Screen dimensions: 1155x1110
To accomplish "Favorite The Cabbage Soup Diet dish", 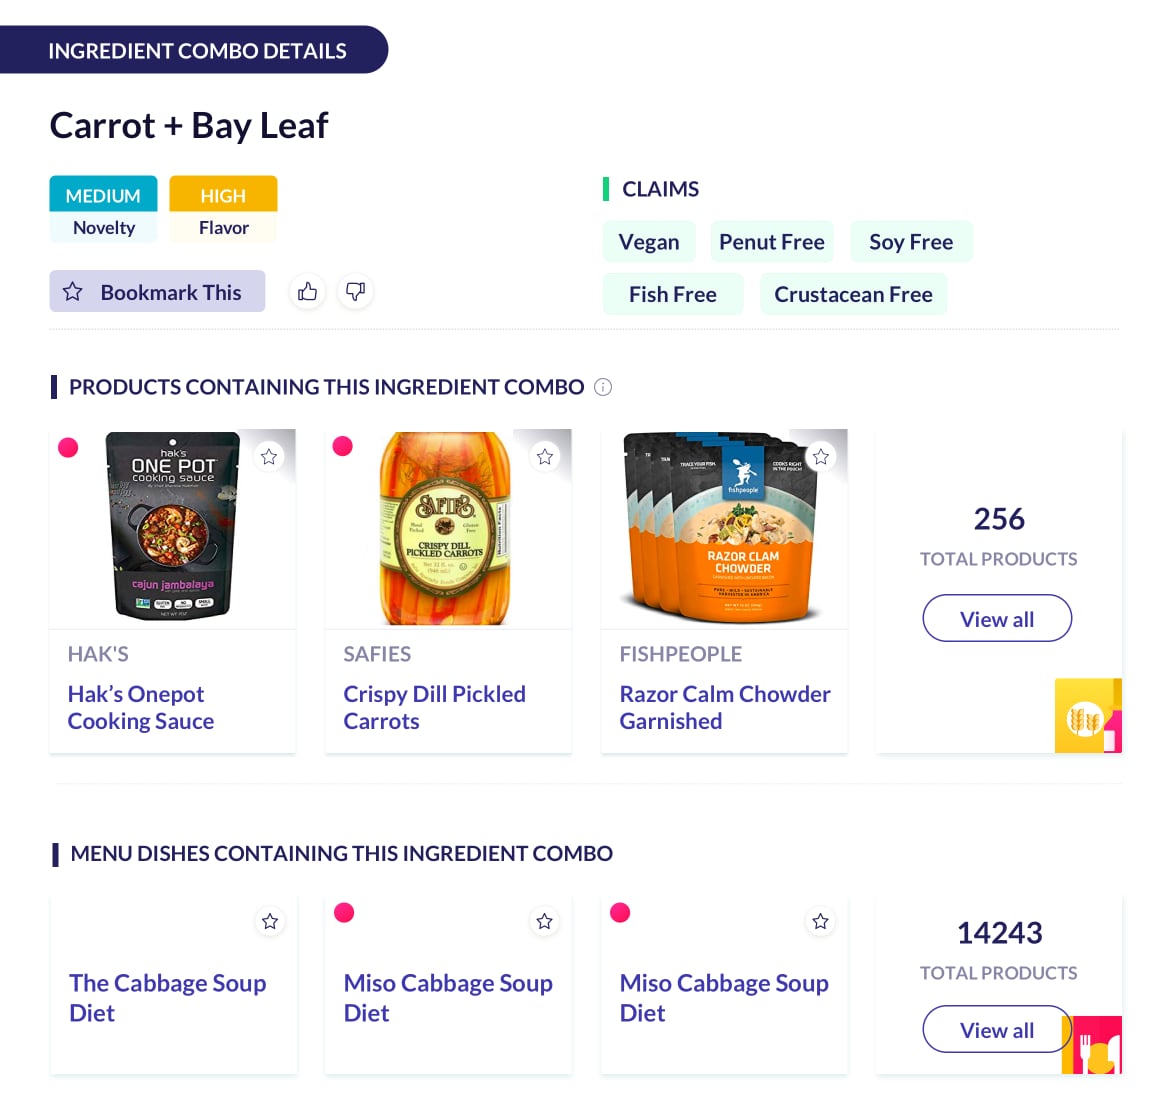I will [x=270, y=922].
